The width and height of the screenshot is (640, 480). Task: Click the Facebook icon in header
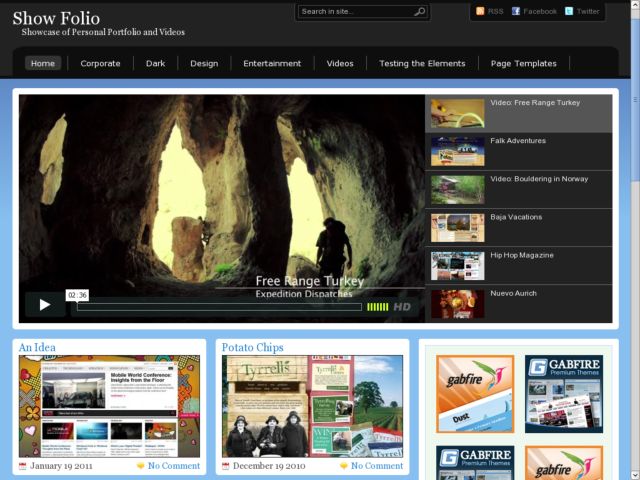(x=516, y=11)
